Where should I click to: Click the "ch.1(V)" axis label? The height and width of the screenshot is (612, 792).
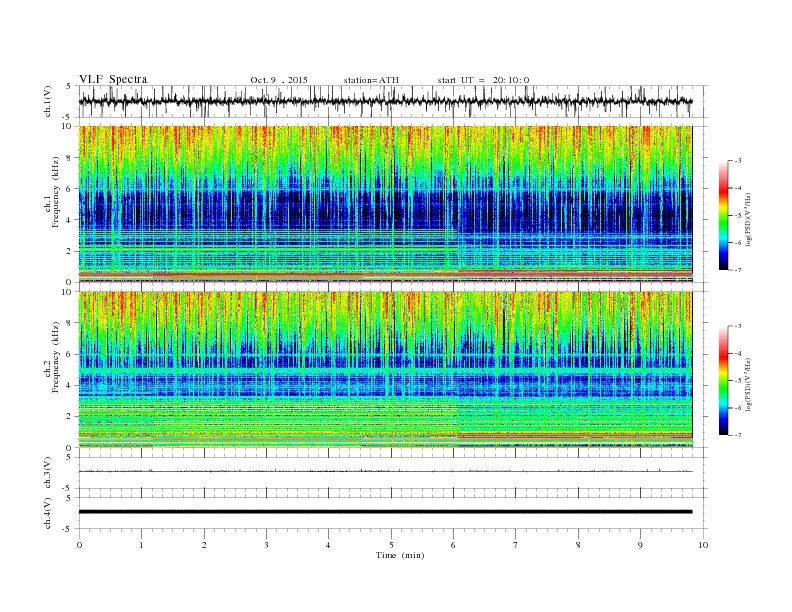48,101
